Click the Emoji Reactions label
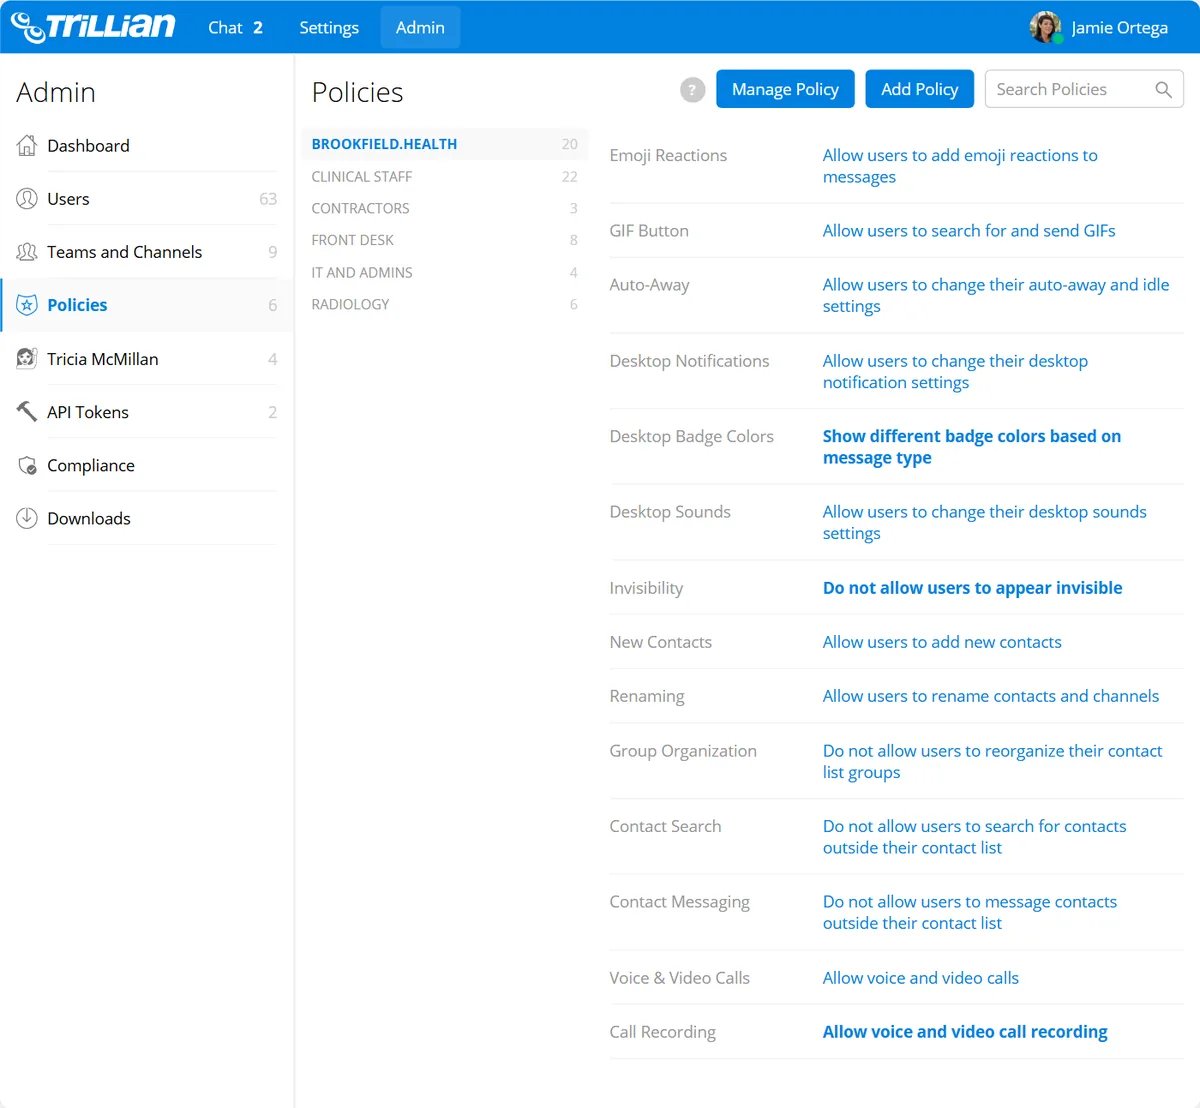 [x=668, y=155]
